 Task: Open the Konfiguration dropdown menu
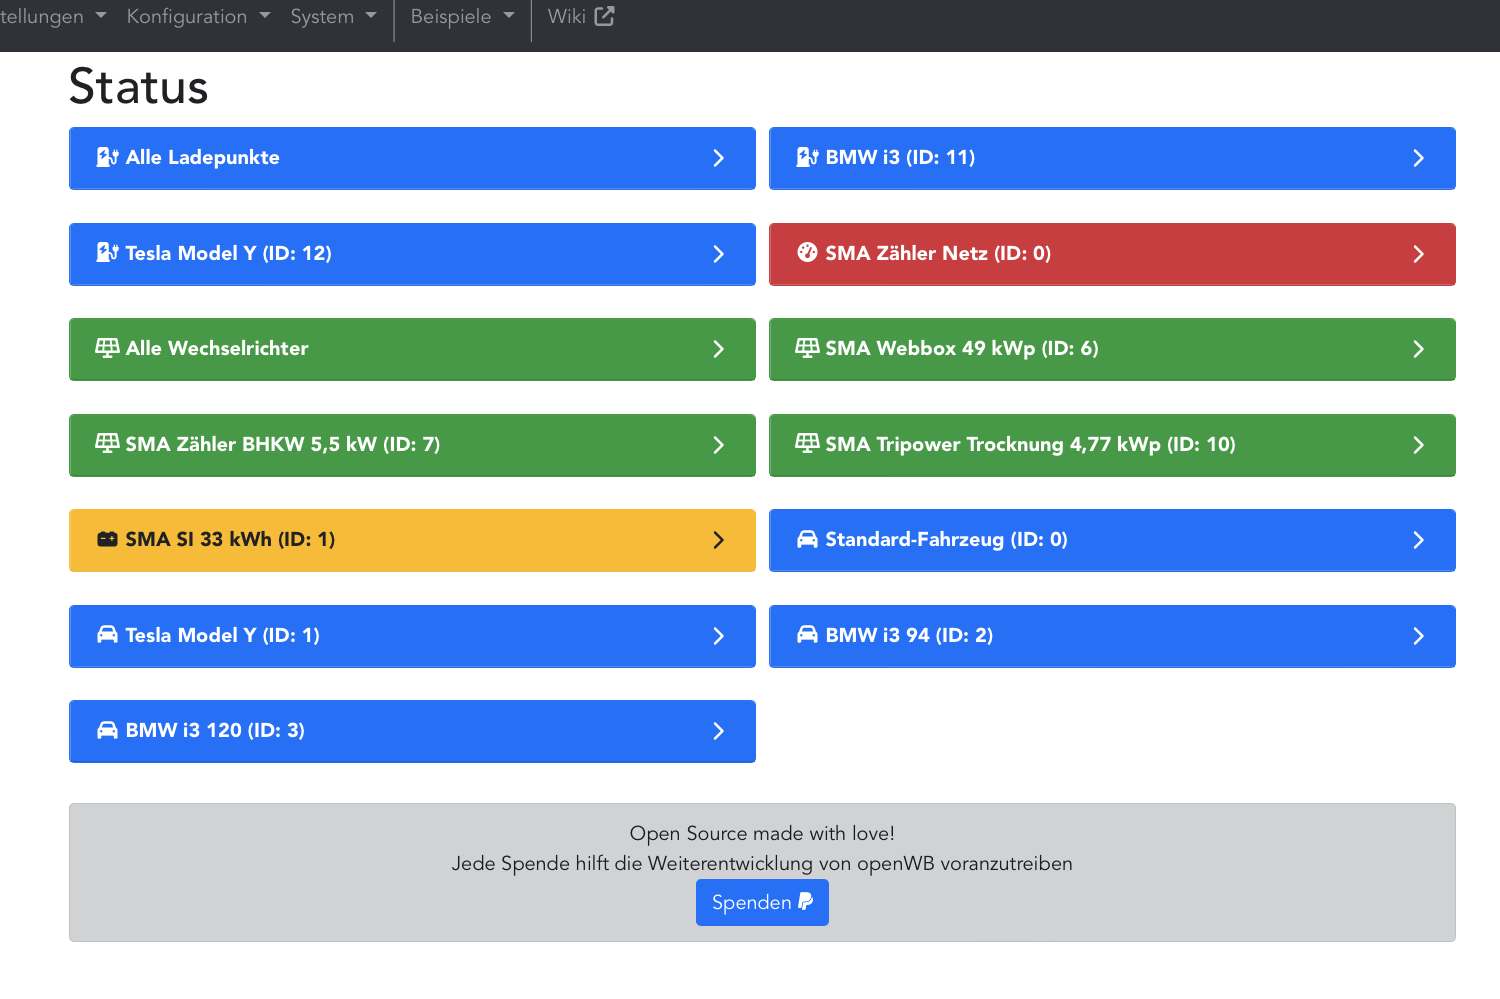pyautogui.click(x=198, y=17)
